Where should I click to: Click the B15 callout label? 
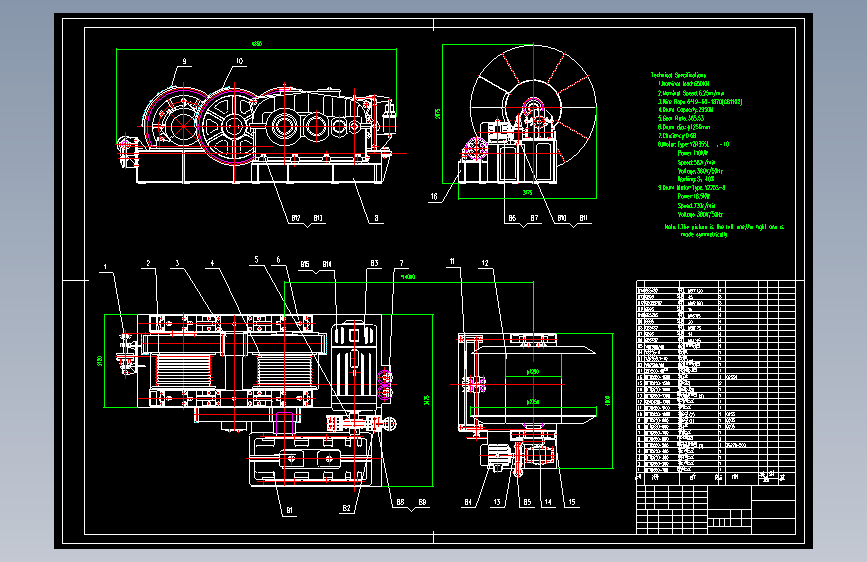[x=305, y=264]
